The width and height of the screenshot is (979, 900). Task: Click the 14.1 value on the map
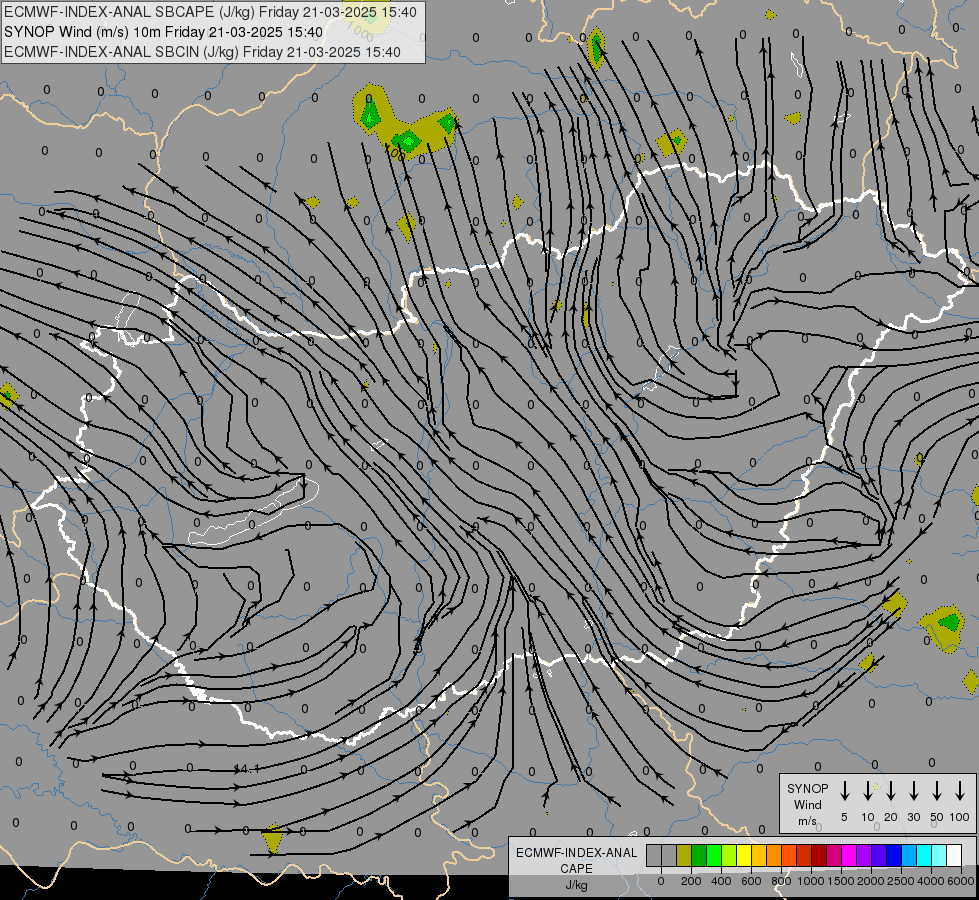[x=248, y=768]
